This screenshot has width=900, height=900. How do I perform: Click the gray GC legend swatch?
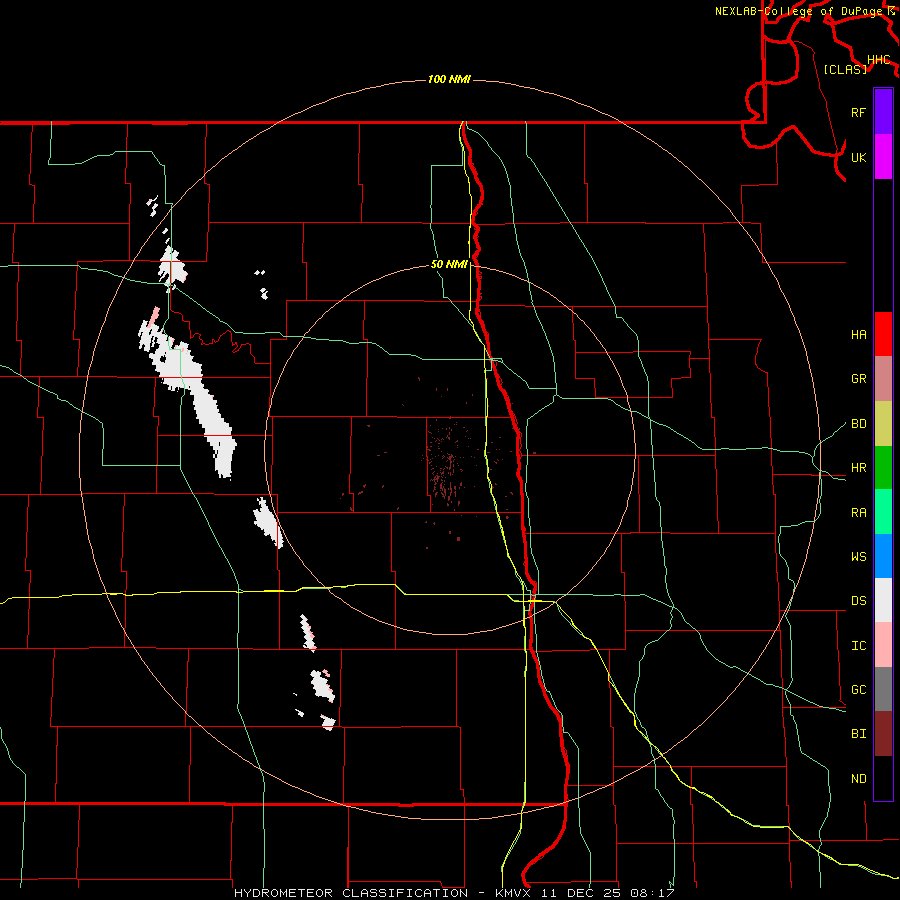[x=883, y=689]
